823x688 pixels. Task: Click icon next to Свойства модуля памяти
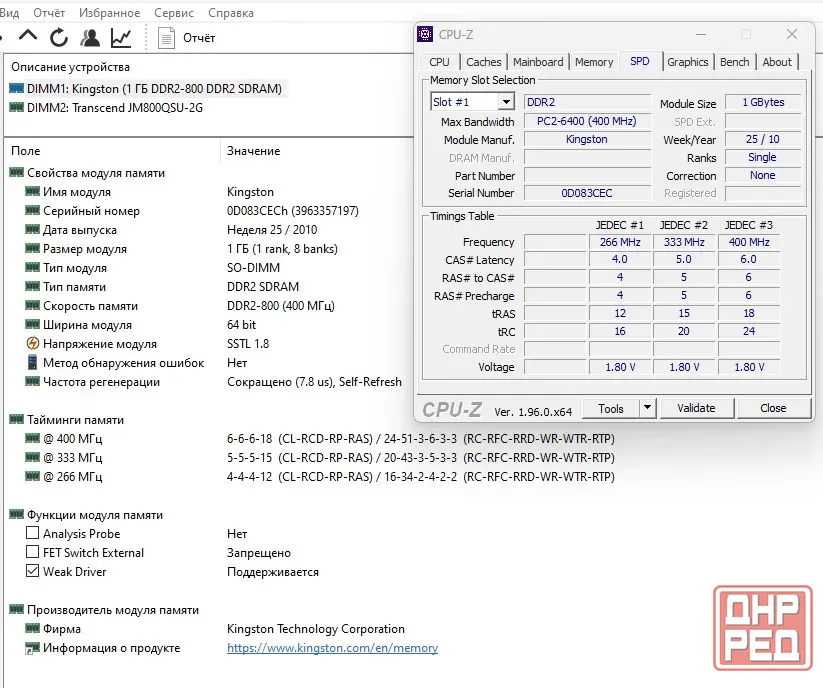[x=16, y=172]
